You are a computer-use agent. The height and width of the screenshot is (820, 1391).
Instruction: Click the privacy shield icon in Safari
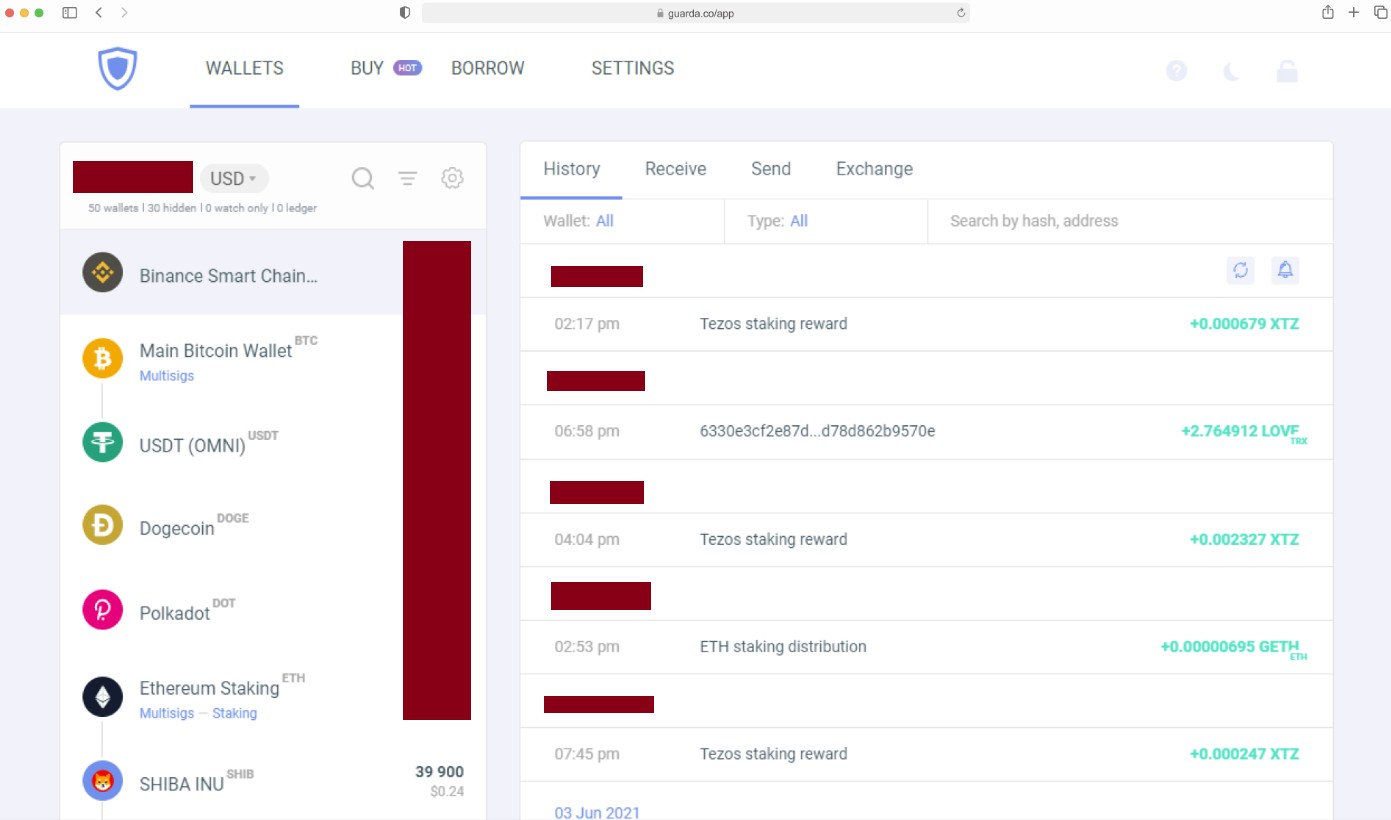404,12
